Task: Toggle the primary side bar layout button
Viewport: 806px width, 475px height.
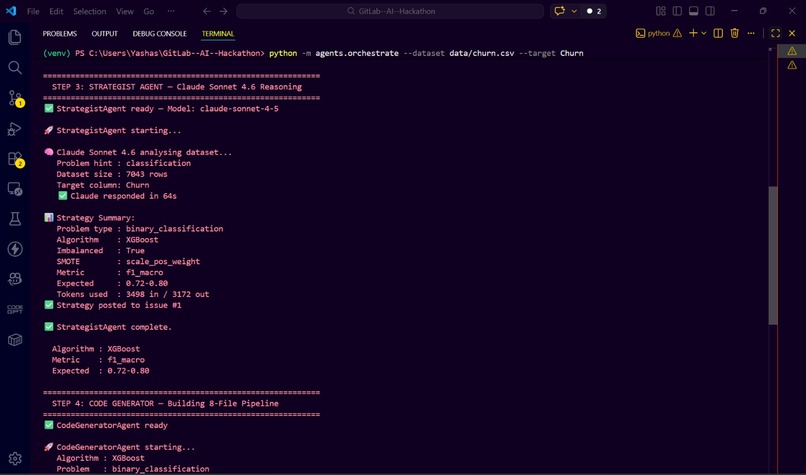Action: (677, 11)
